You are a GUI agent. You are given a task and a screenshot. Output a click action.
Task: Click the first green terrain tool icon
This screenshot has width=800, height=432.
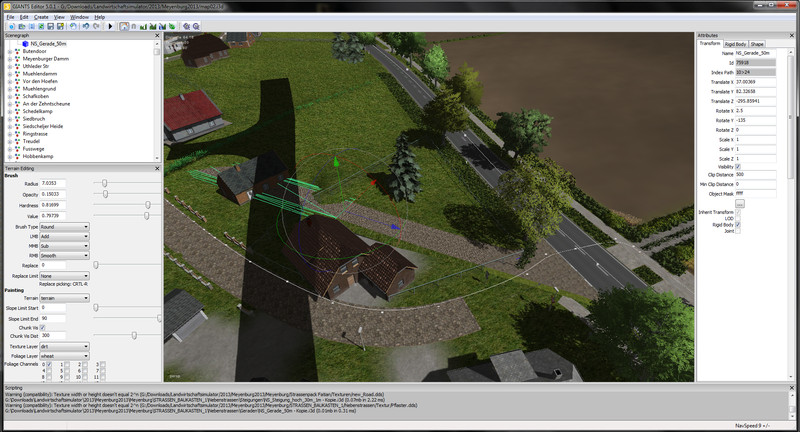(143, 26)
